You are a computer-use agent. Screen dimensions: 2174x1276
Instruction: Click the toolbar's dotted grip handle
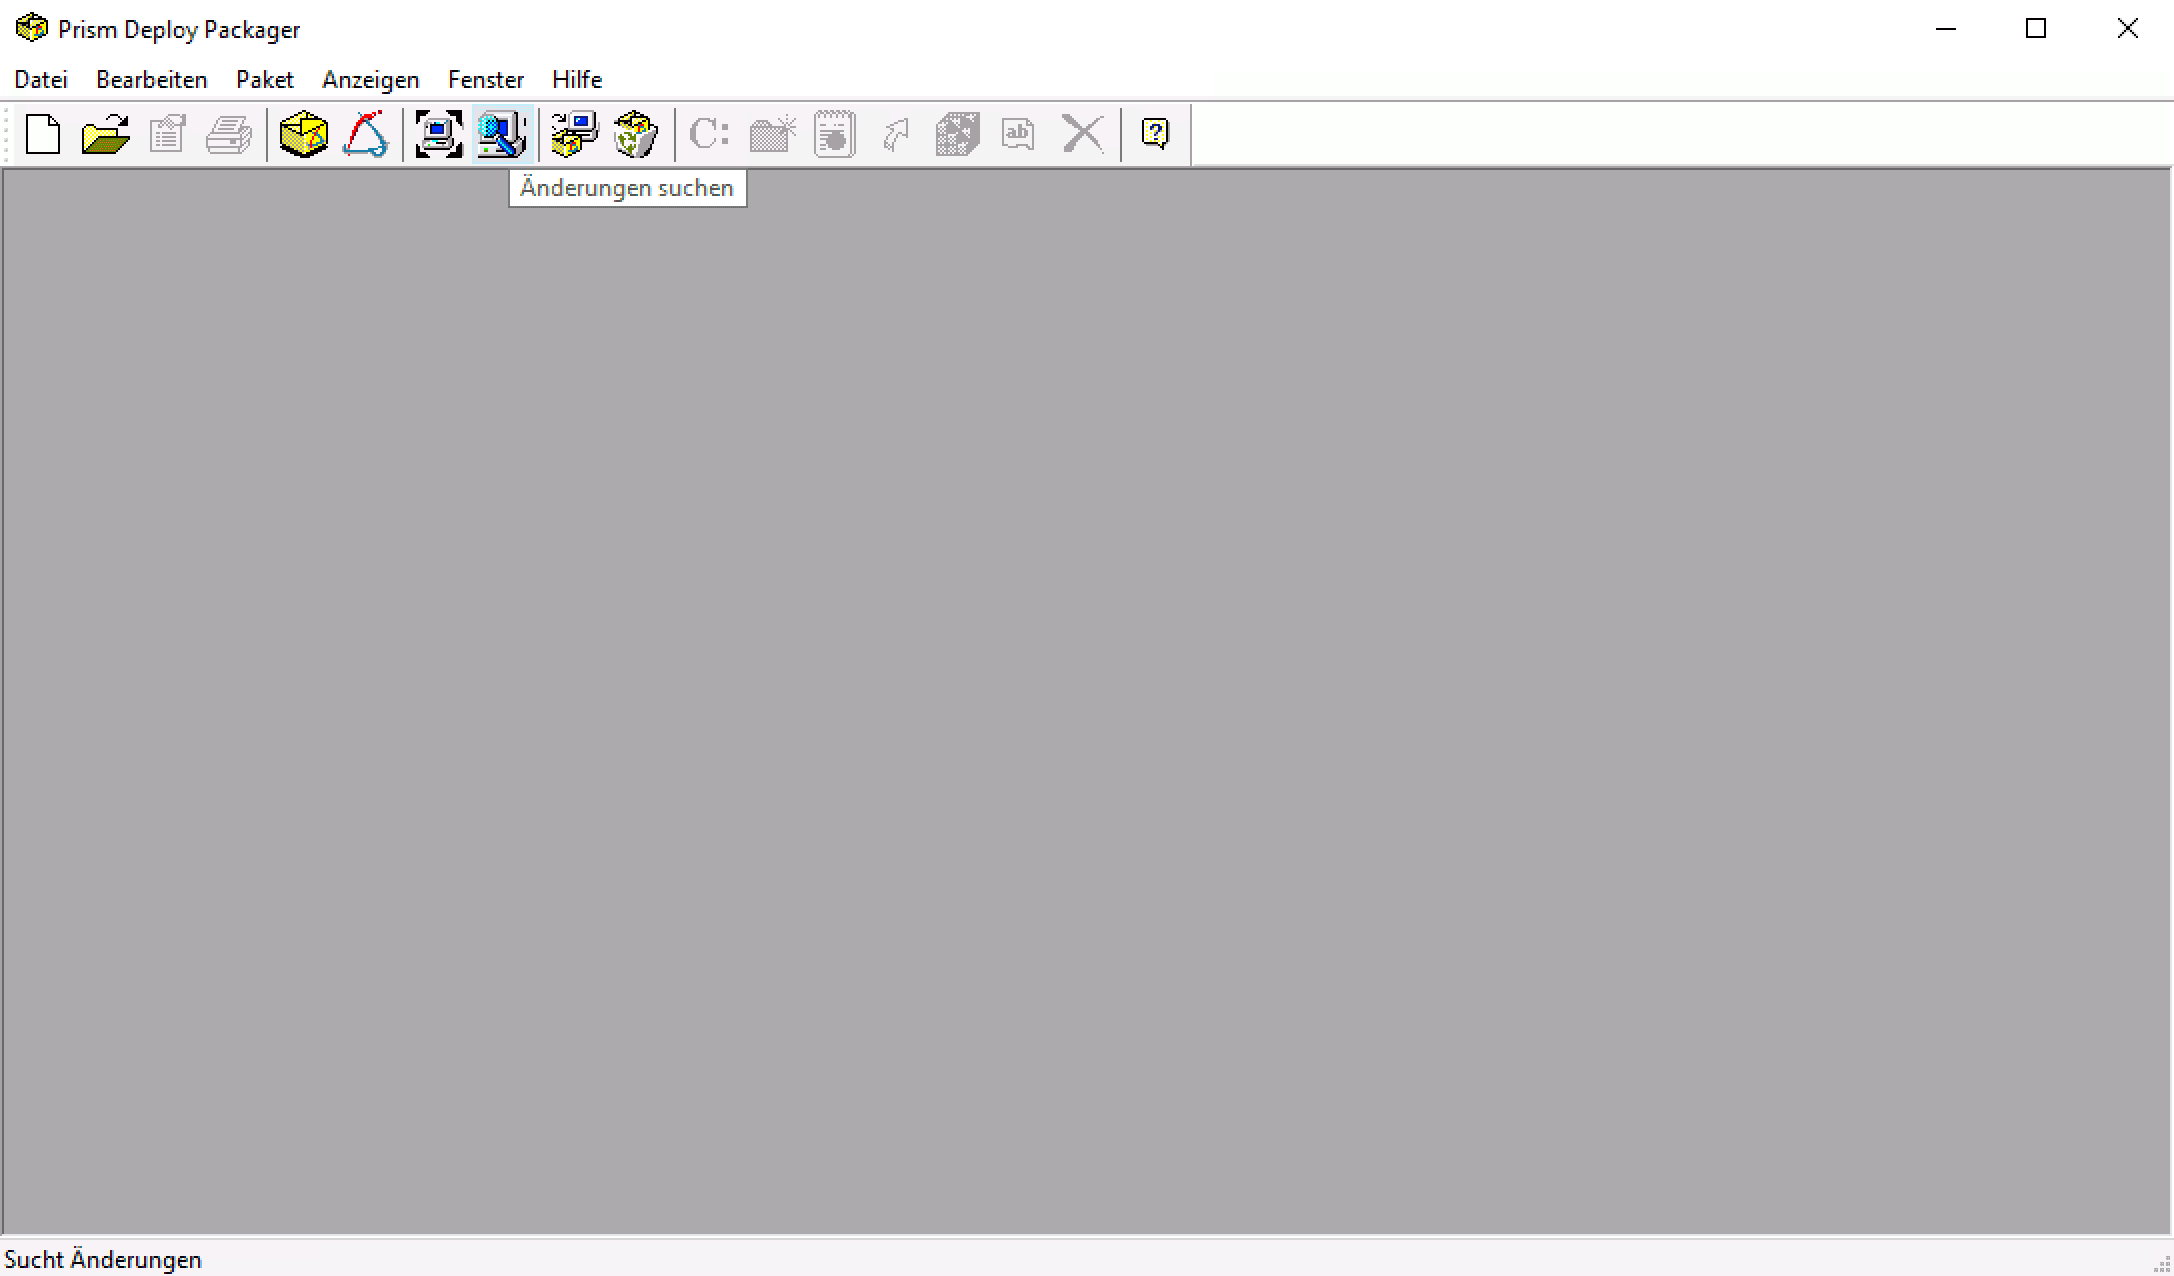7,134
